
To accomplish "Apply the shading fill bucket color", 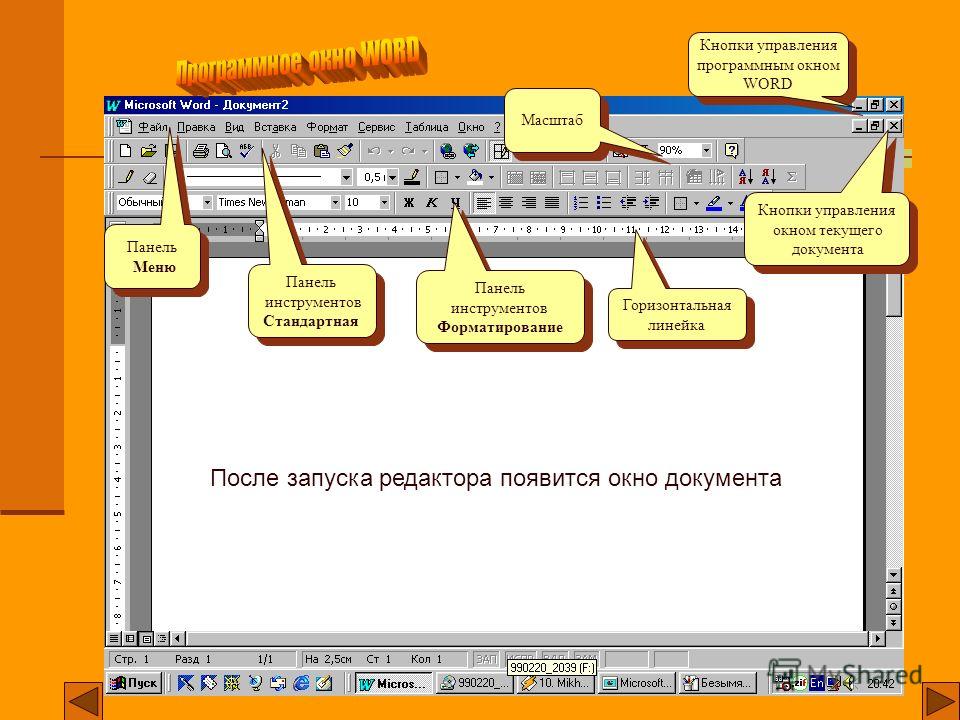I will pyautogui.click(x=476, y=177).
